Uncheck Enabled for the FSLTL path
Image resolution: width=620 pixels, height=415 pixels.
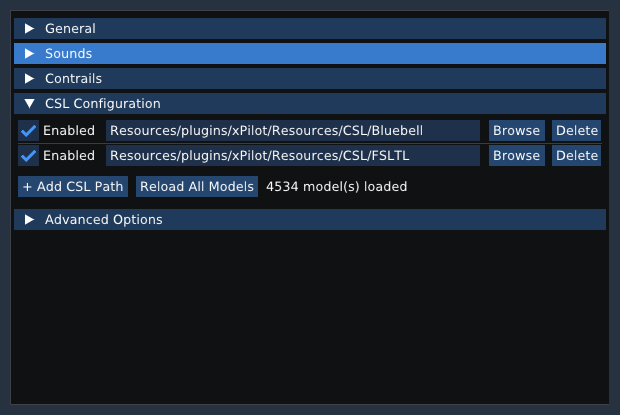coord(28,156)
